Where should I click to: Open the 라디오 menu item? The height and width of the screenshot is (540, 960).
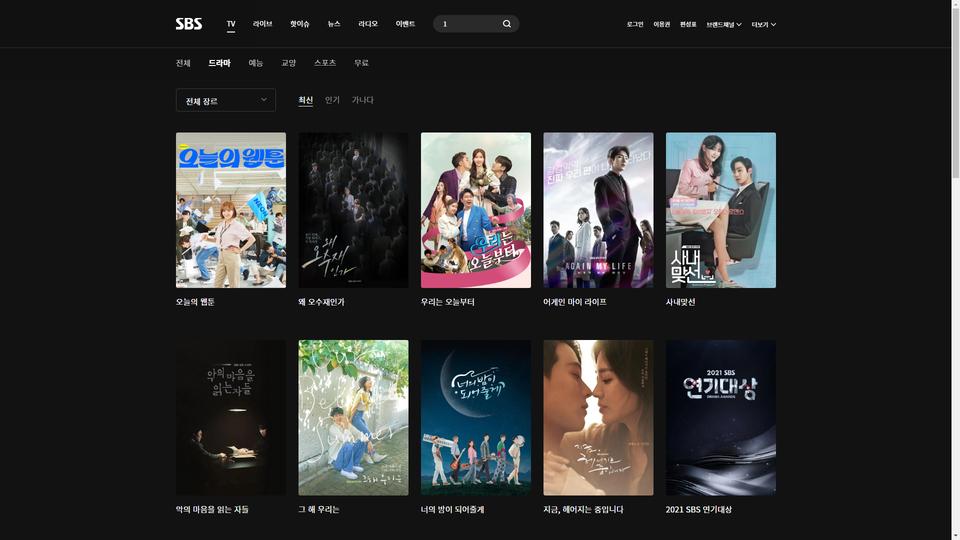[x=368, y=24]
